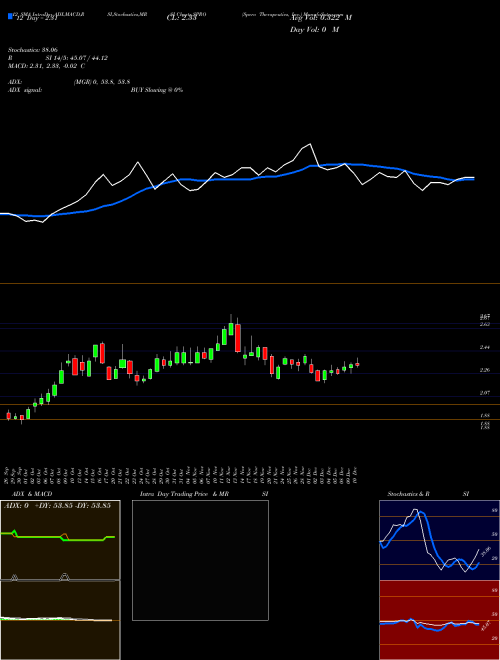Select the CL: 2.33 closing price text
500x660 pixels.
181,19
